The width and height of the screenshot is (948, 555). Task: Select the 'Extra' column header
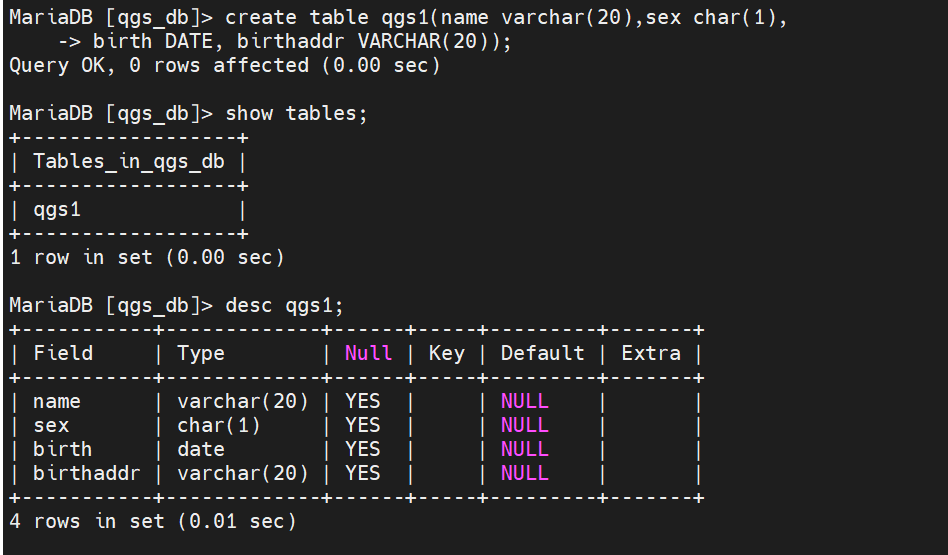click(x=651, y=354)
